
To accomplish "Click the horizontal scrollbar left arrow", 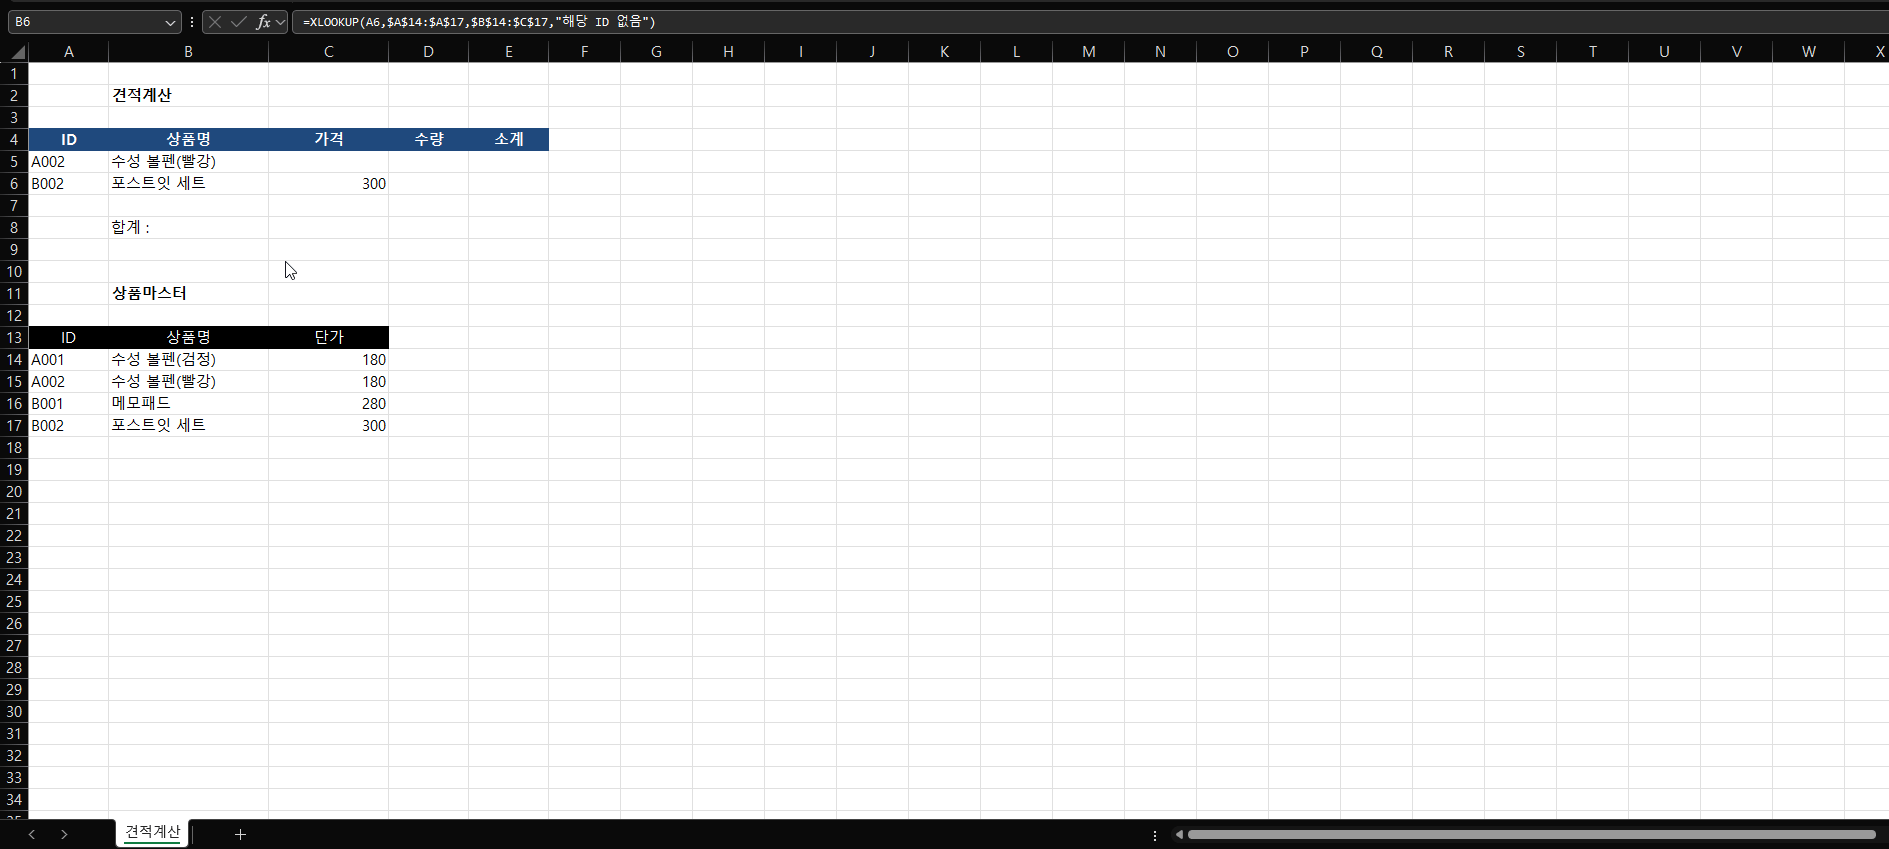I will pos(1179,834).
